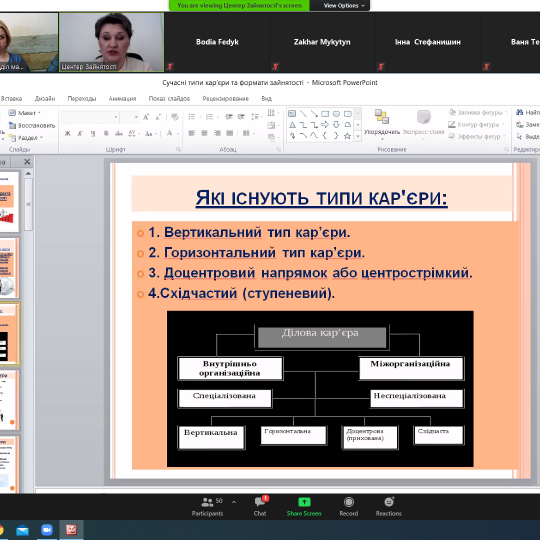Decrease font size with A-down icon
This screenshot has width=540, height=540.
tap(158, 117)
